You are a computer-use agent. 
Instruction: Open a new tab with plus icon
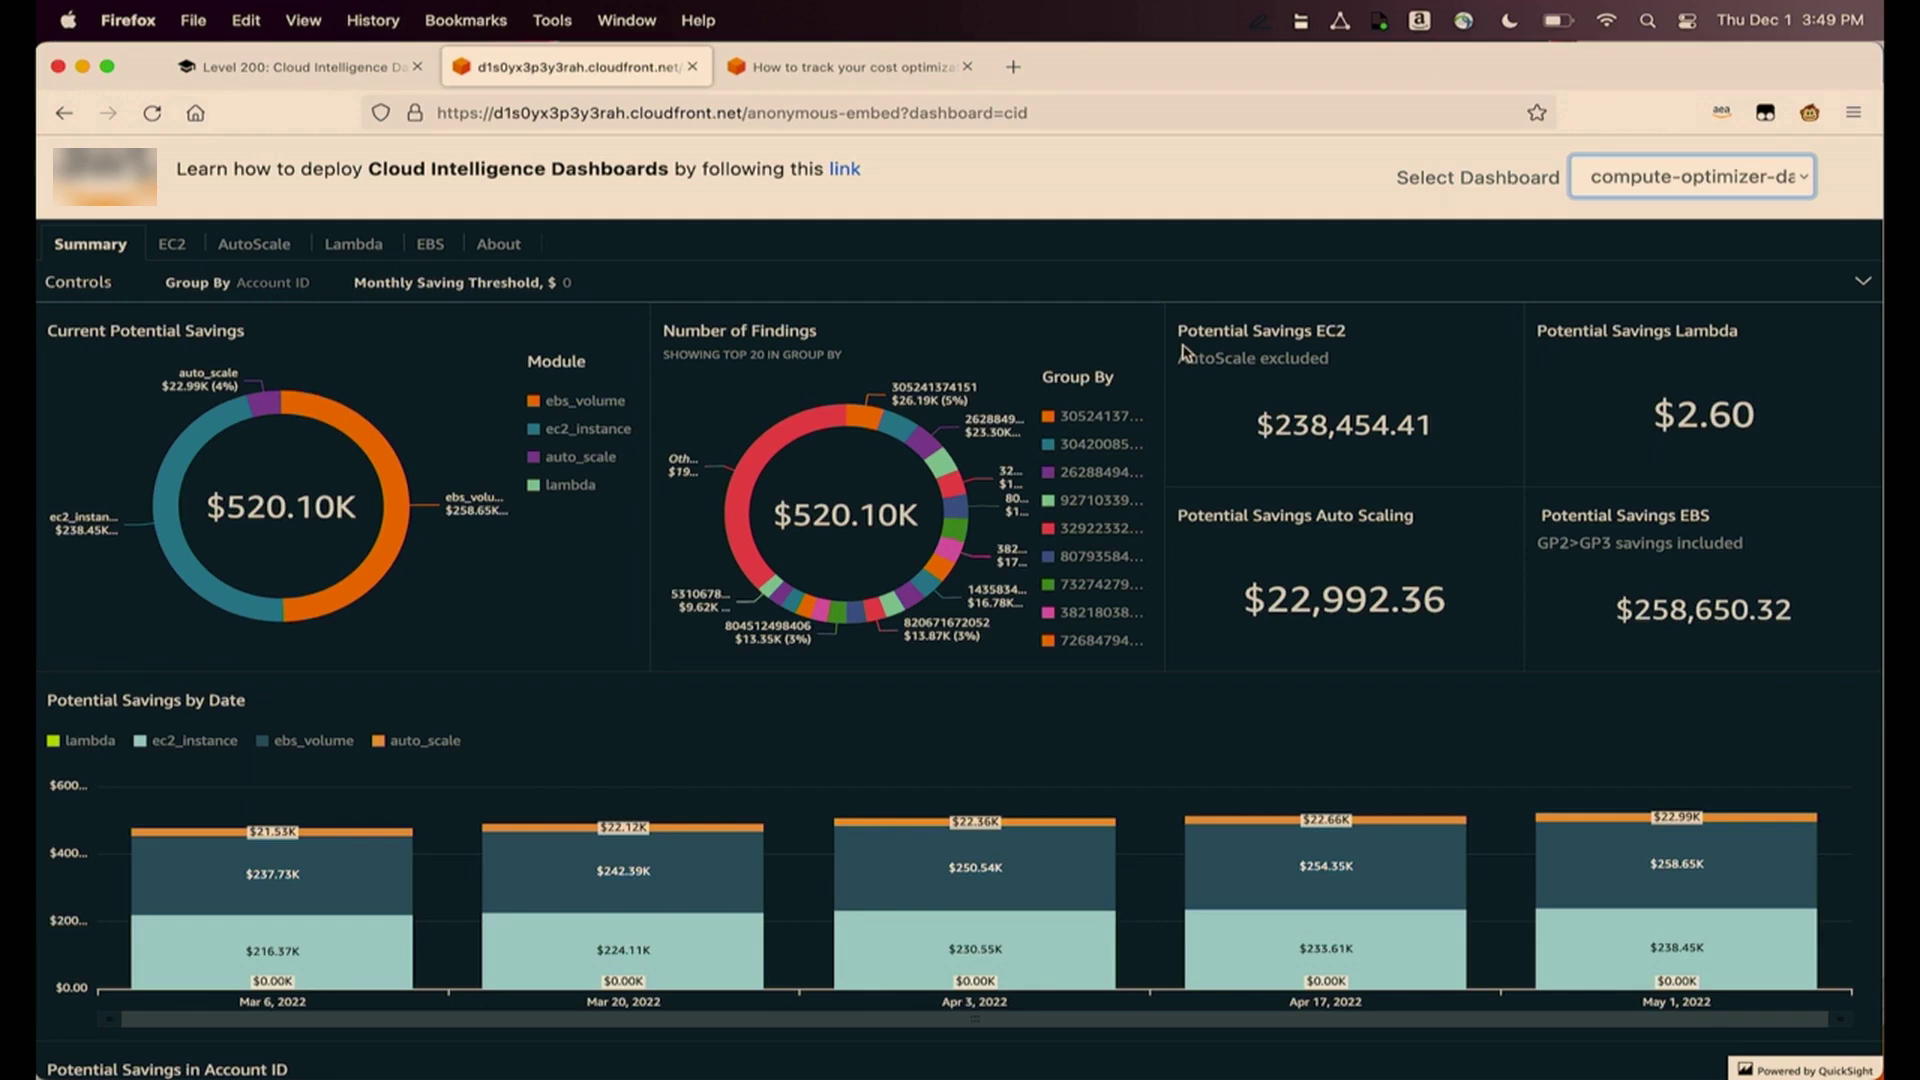click(x=1013, y=67)
